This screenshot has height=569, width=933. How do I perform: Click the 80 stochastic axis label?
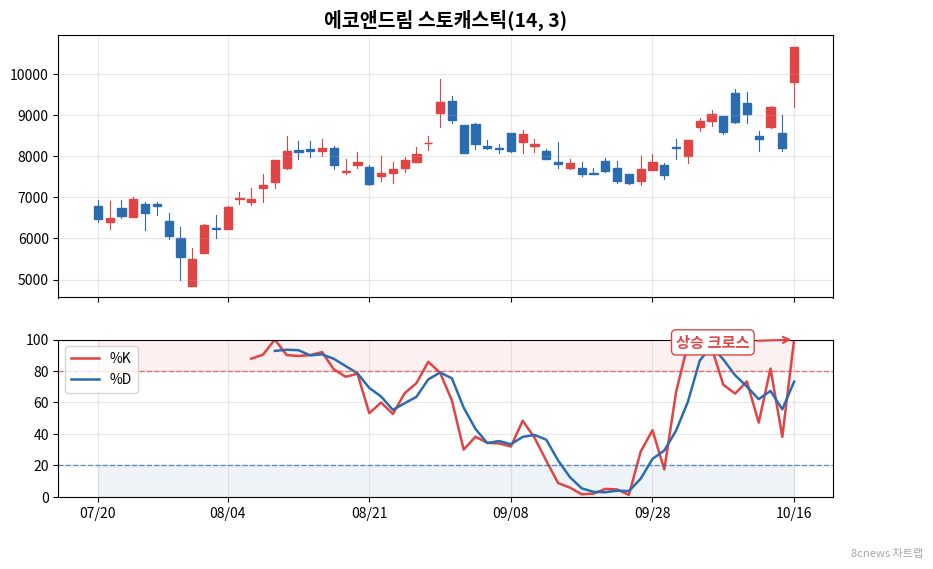(x=41, y=372)
